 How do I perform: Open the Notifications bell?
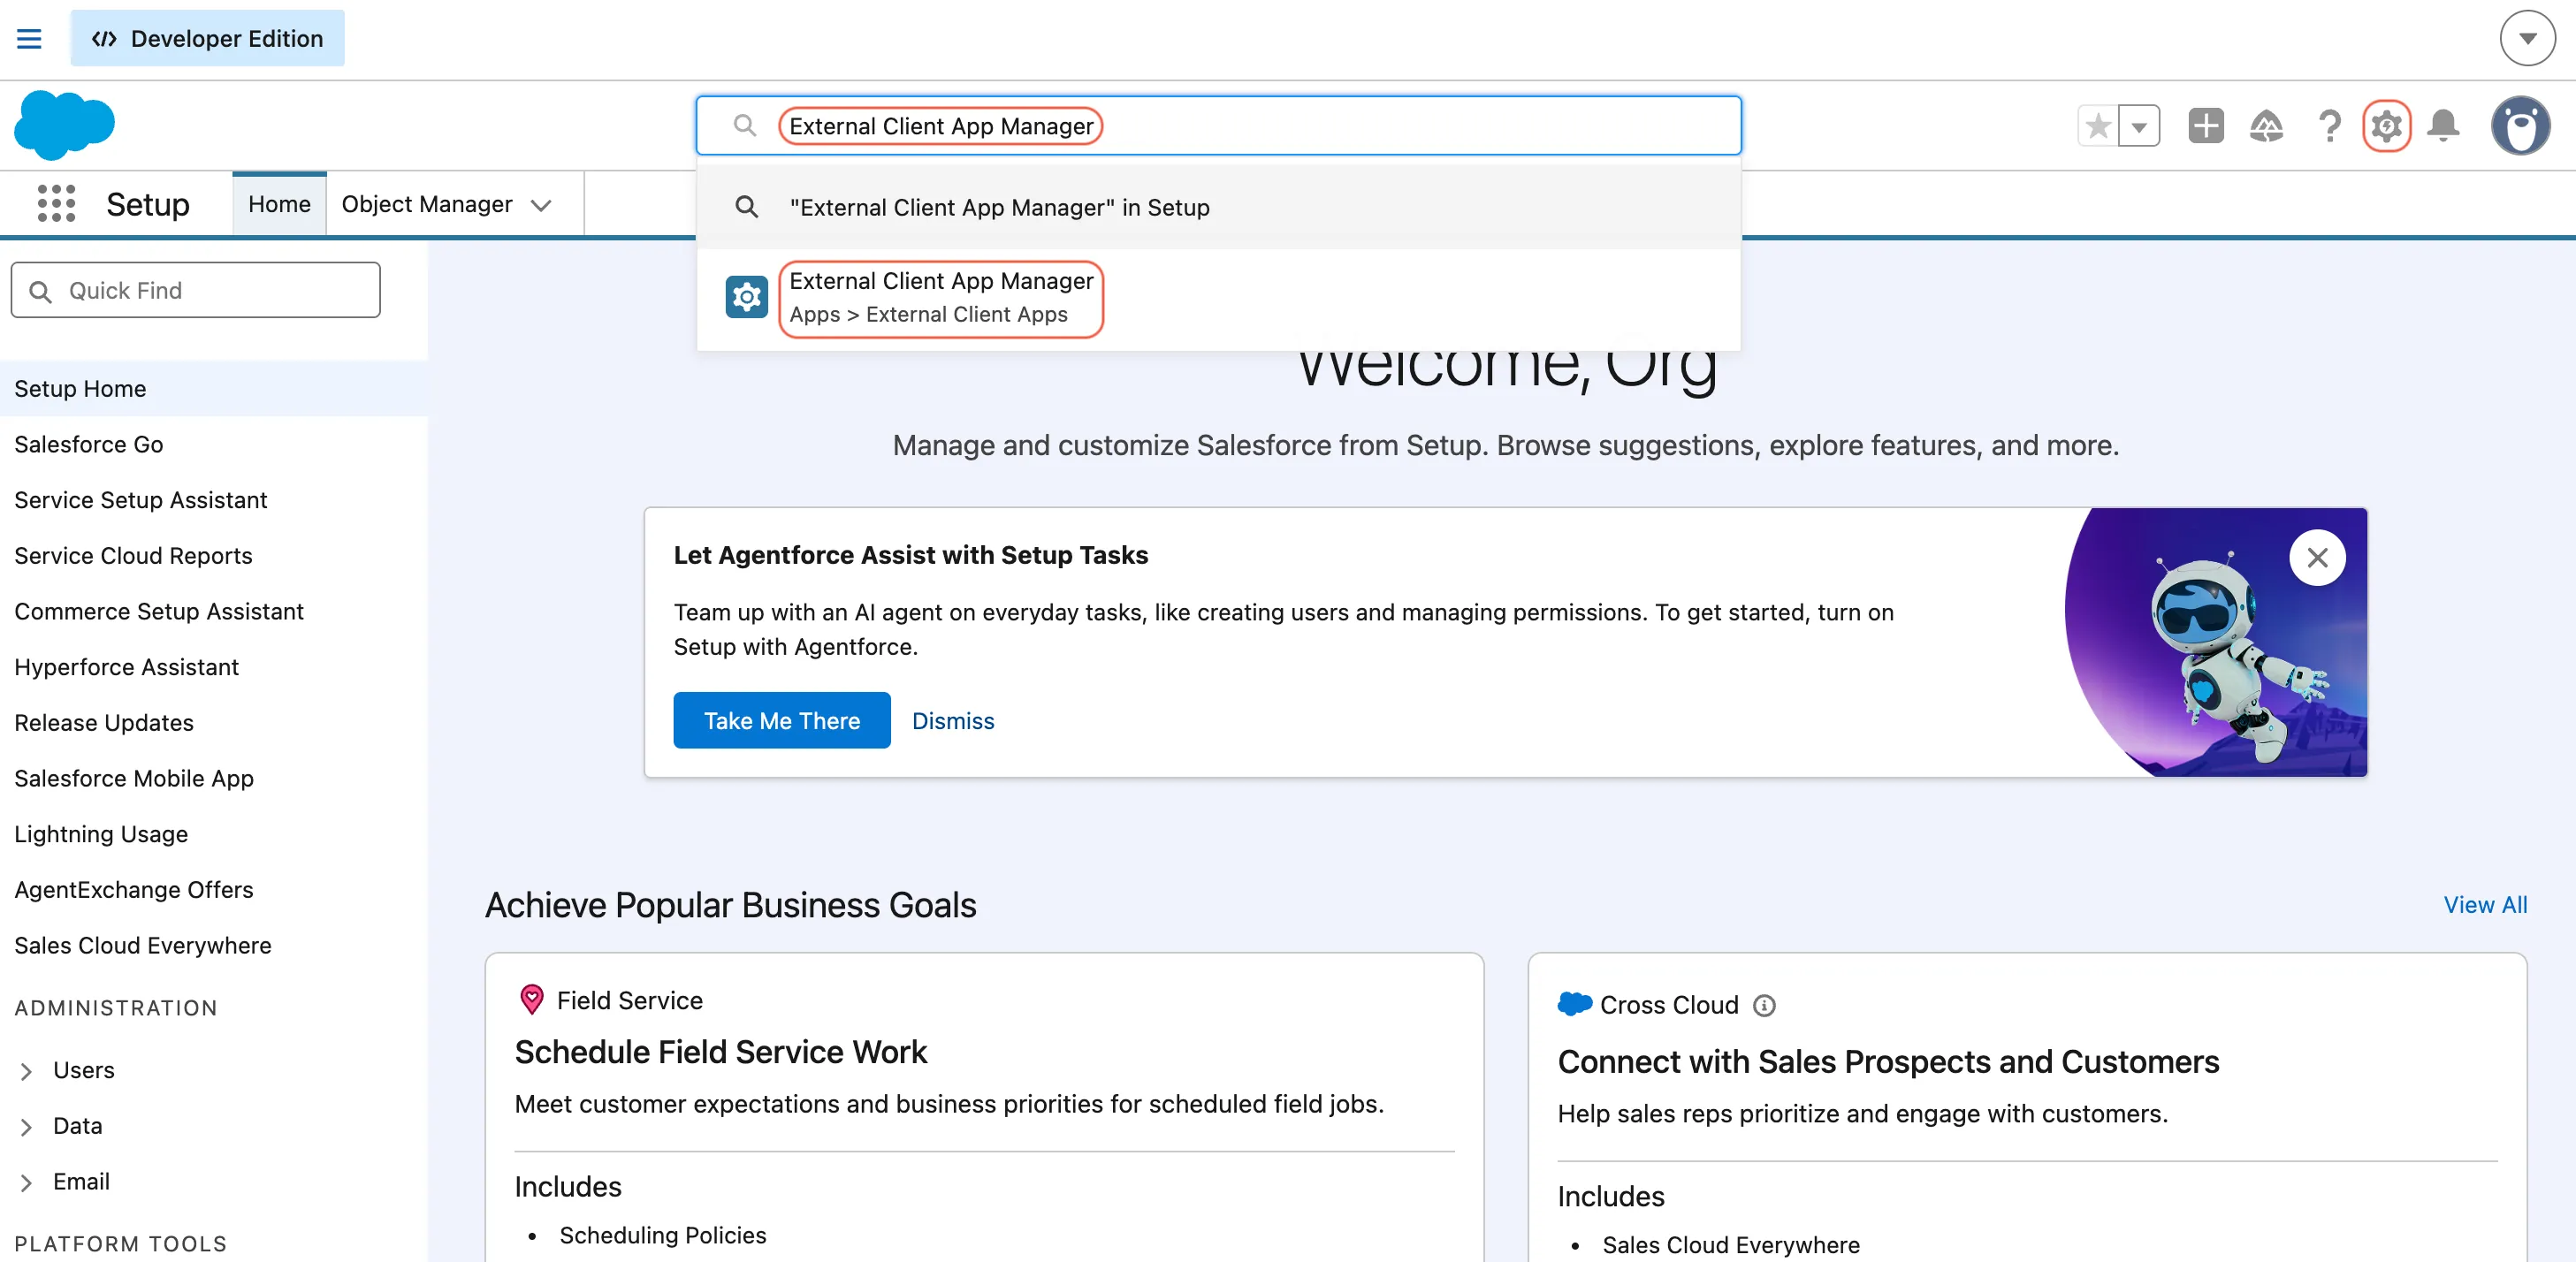tap(2443, 126)
